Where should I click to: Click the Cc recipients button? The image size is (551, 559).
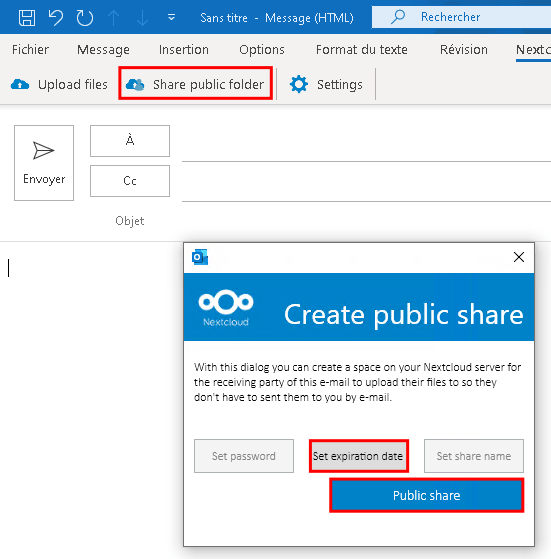pos(130,181)
